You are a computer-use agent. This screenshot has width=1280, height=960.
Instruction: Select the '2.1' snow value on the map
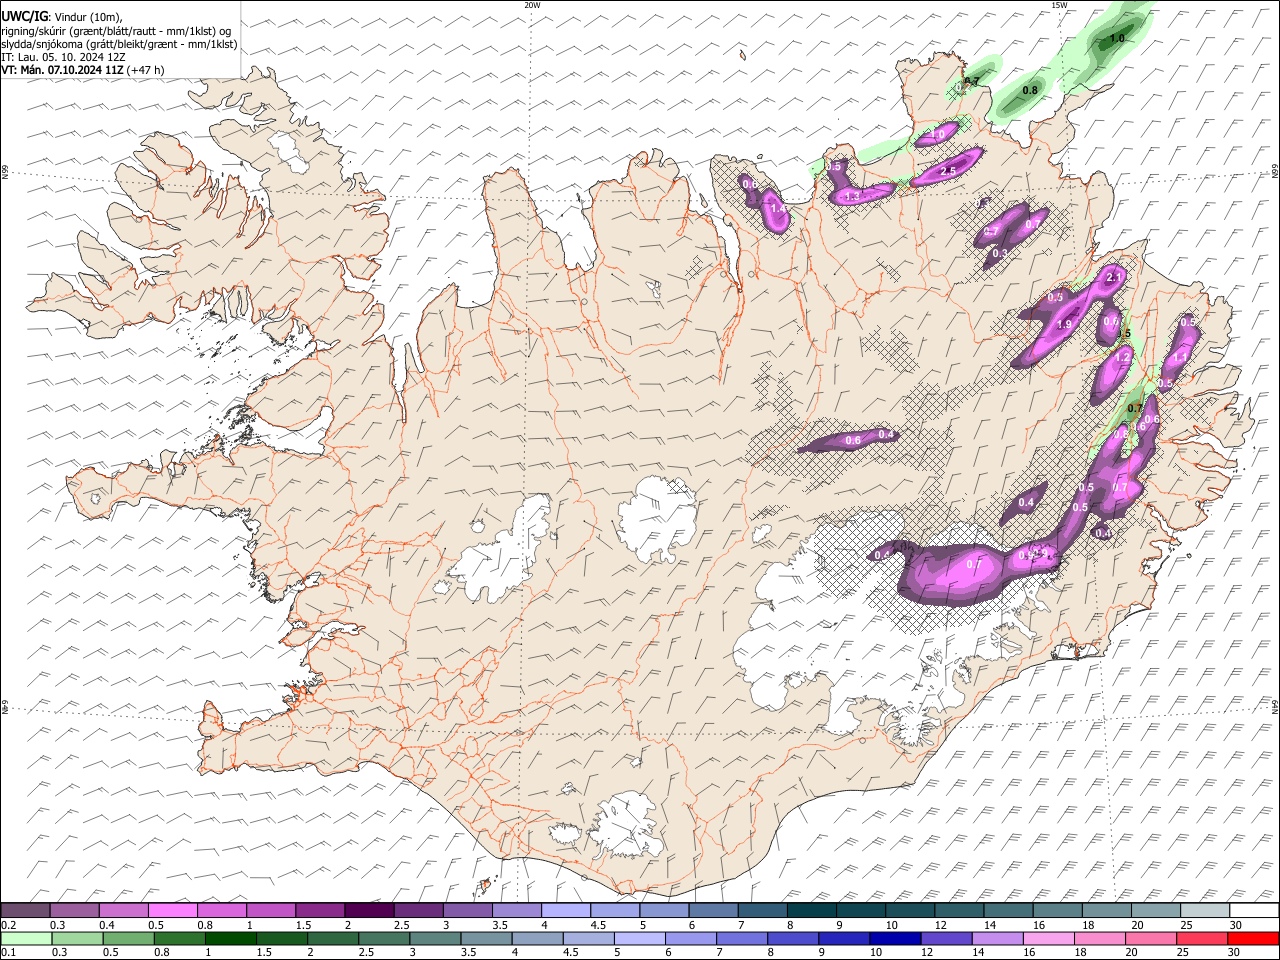[x=1116, y=276]
